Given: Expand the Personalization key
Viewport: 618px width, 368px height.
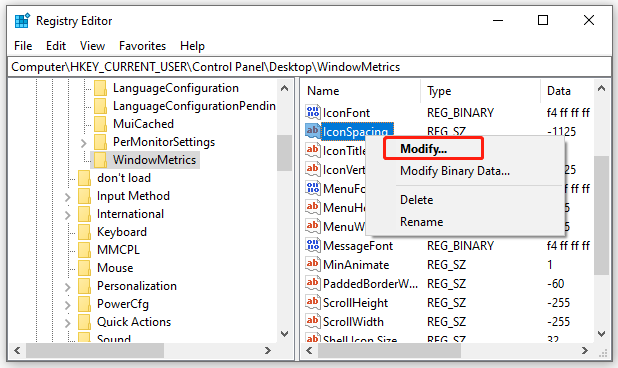Looking at the screenshot, I should tap(67, 287).
